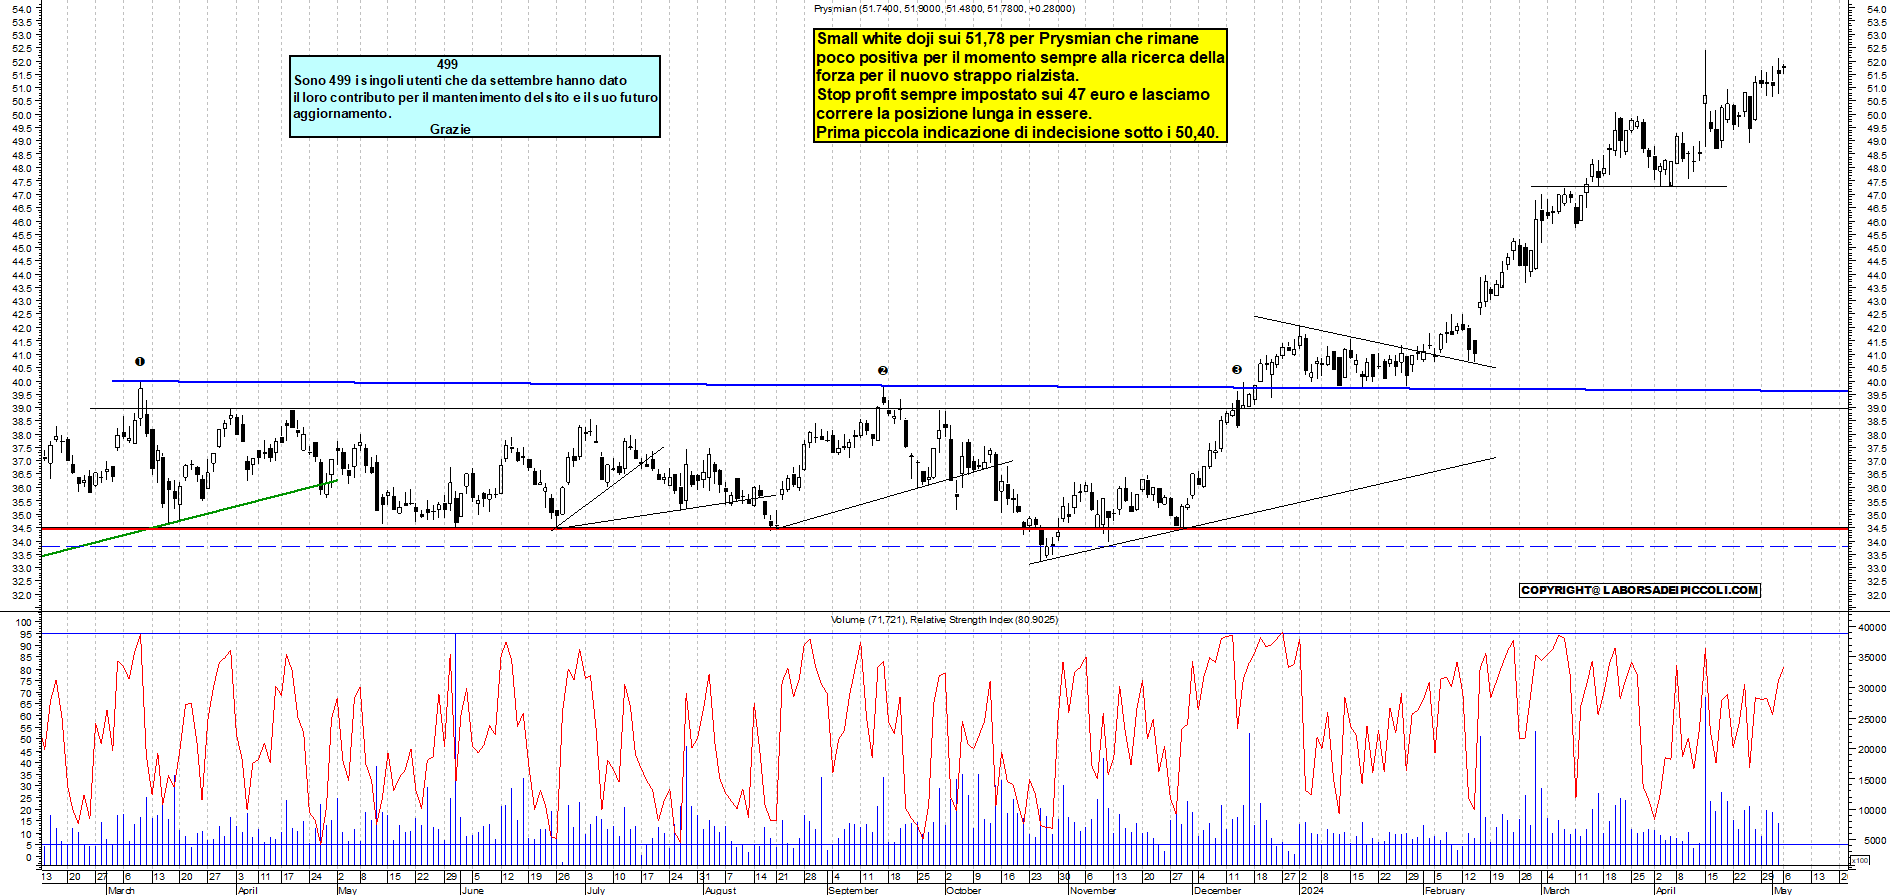The width and height of the screenshot is (1890, 895).
Task: Click the '2024' year label on time axis
Action: (1312, 889)
